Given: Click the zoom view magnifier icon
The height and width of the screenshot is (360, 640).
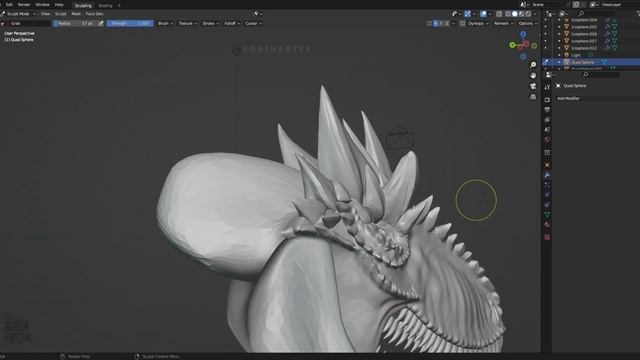Looking at the screenshot, I should tap(533, 65).
